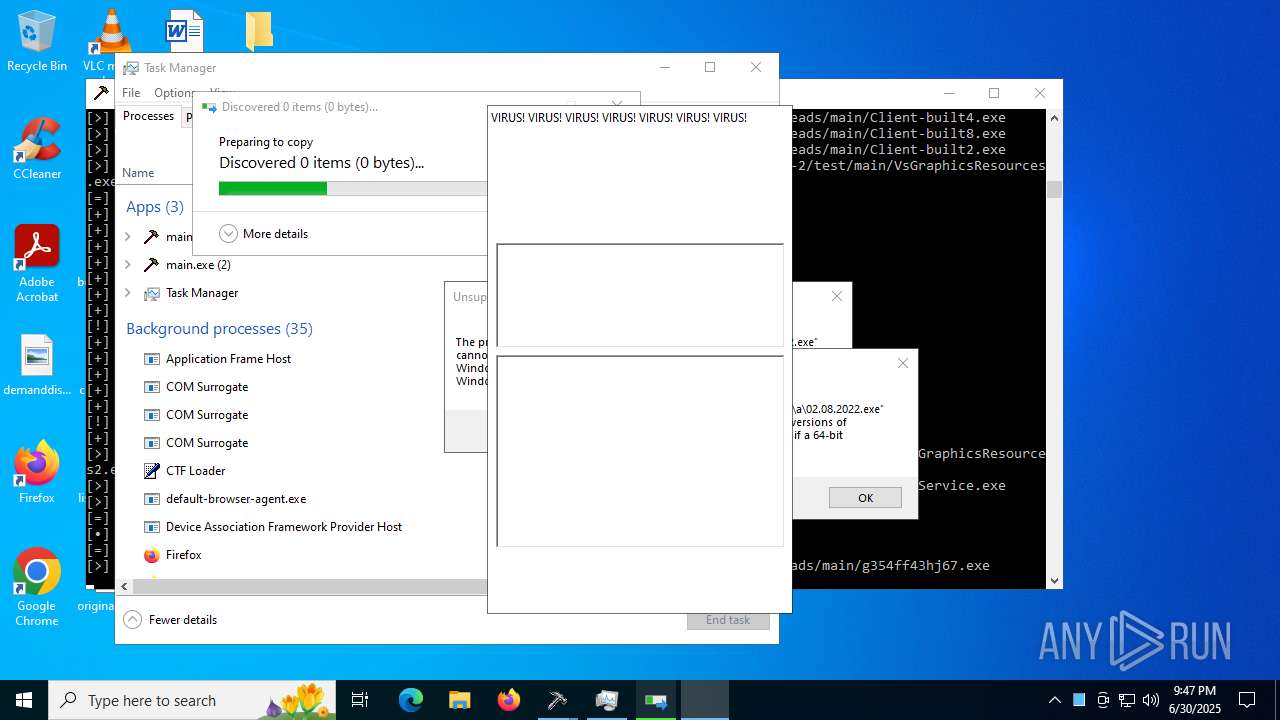
Task: Show hidden system tray icons
Action: click(x=1054, y=700)
